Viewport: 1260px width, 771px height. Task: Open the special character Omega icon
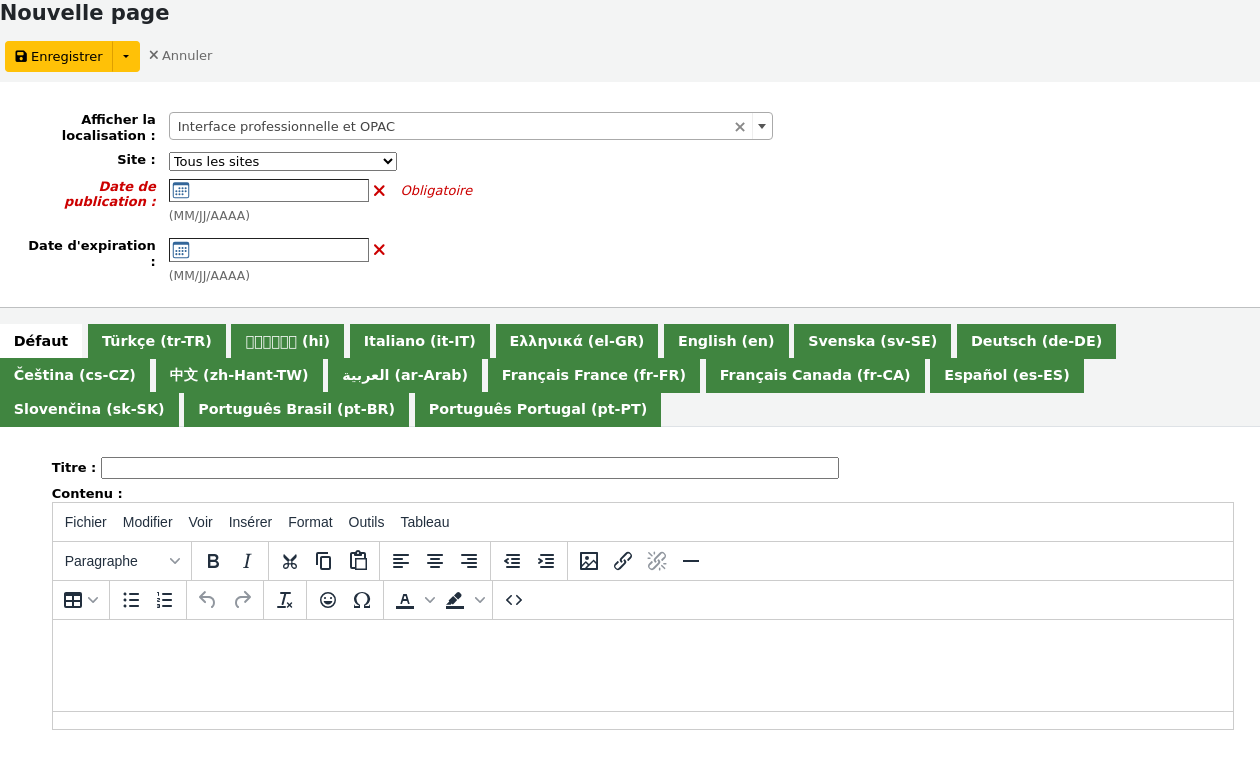click(x=362, y=600)
